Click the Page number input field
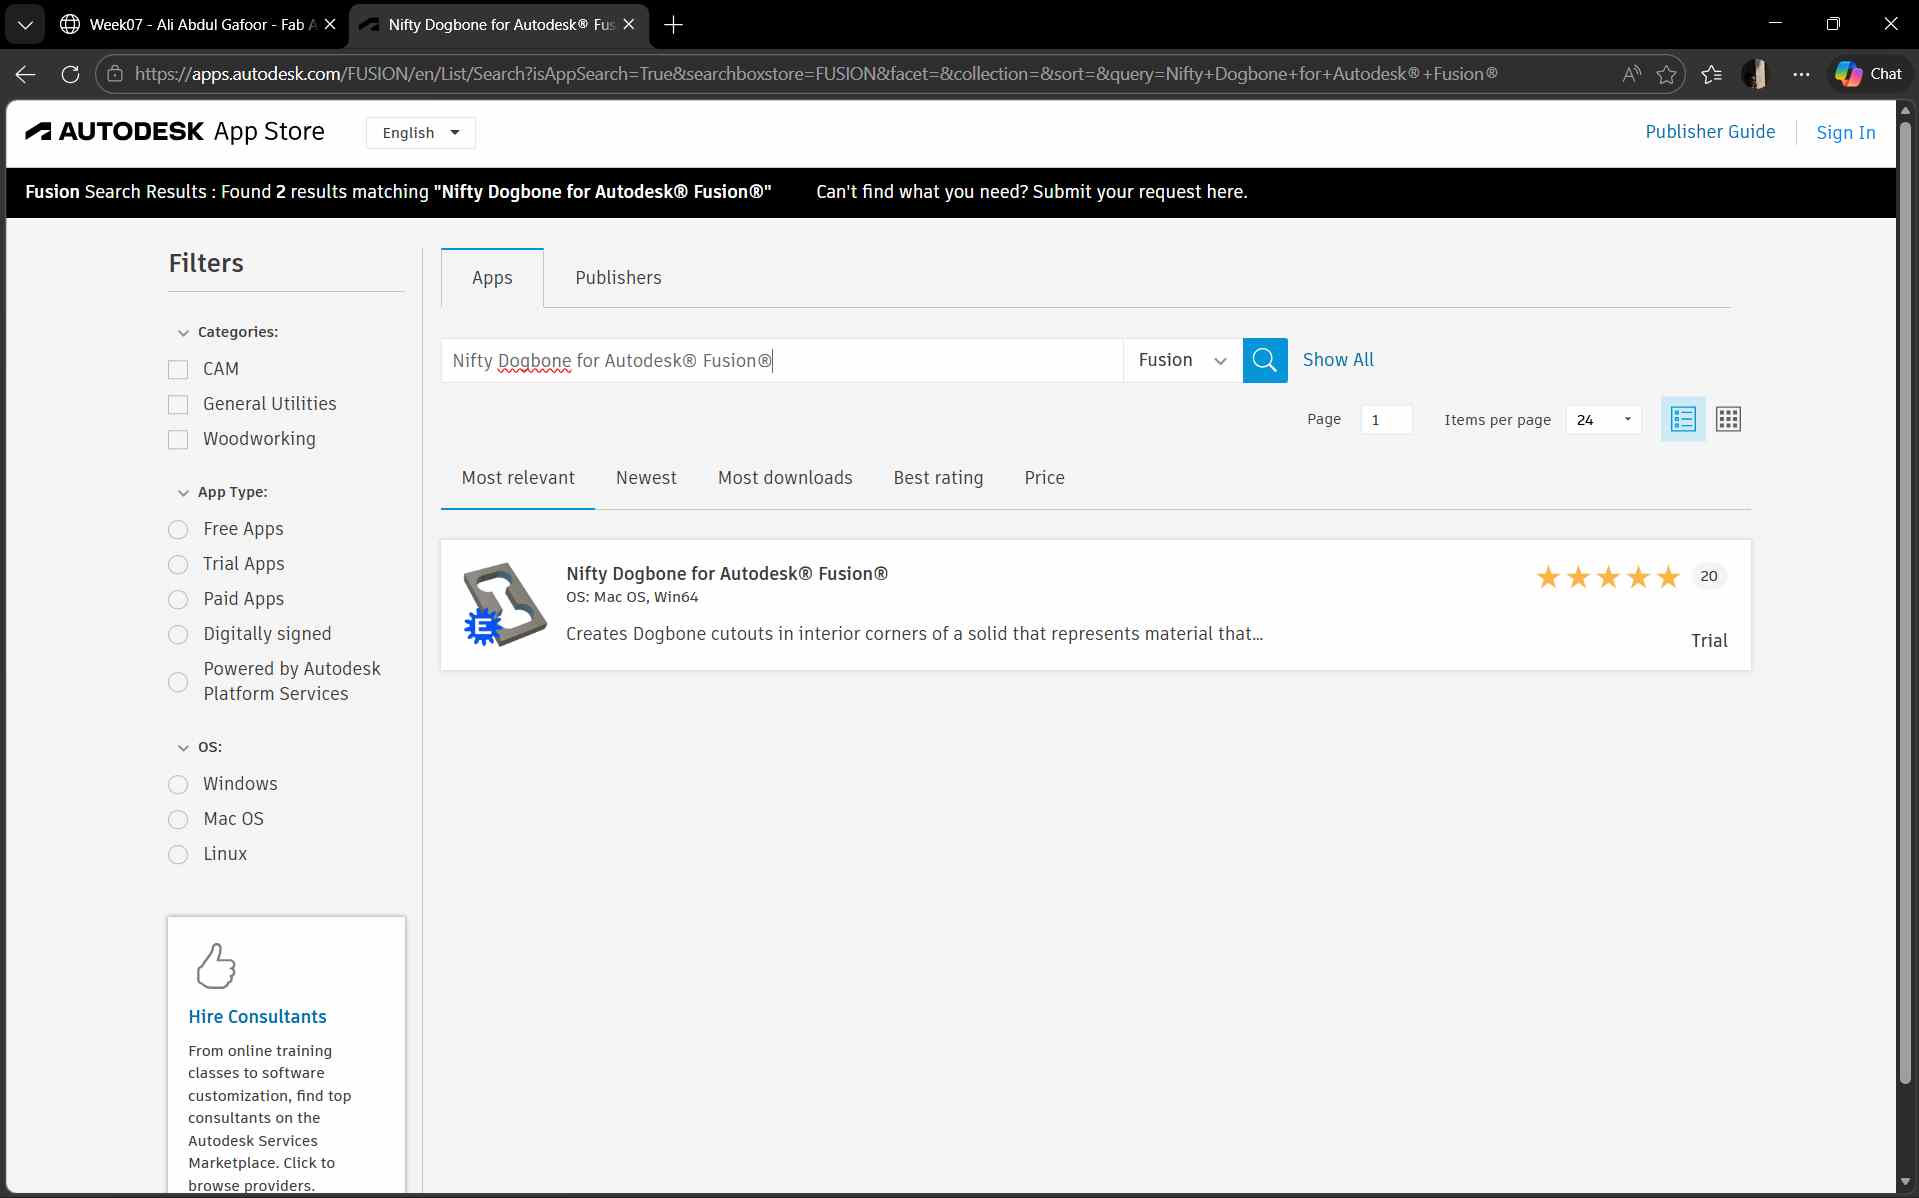This screenshot has width=1919, height=1198. point(1386,420)
